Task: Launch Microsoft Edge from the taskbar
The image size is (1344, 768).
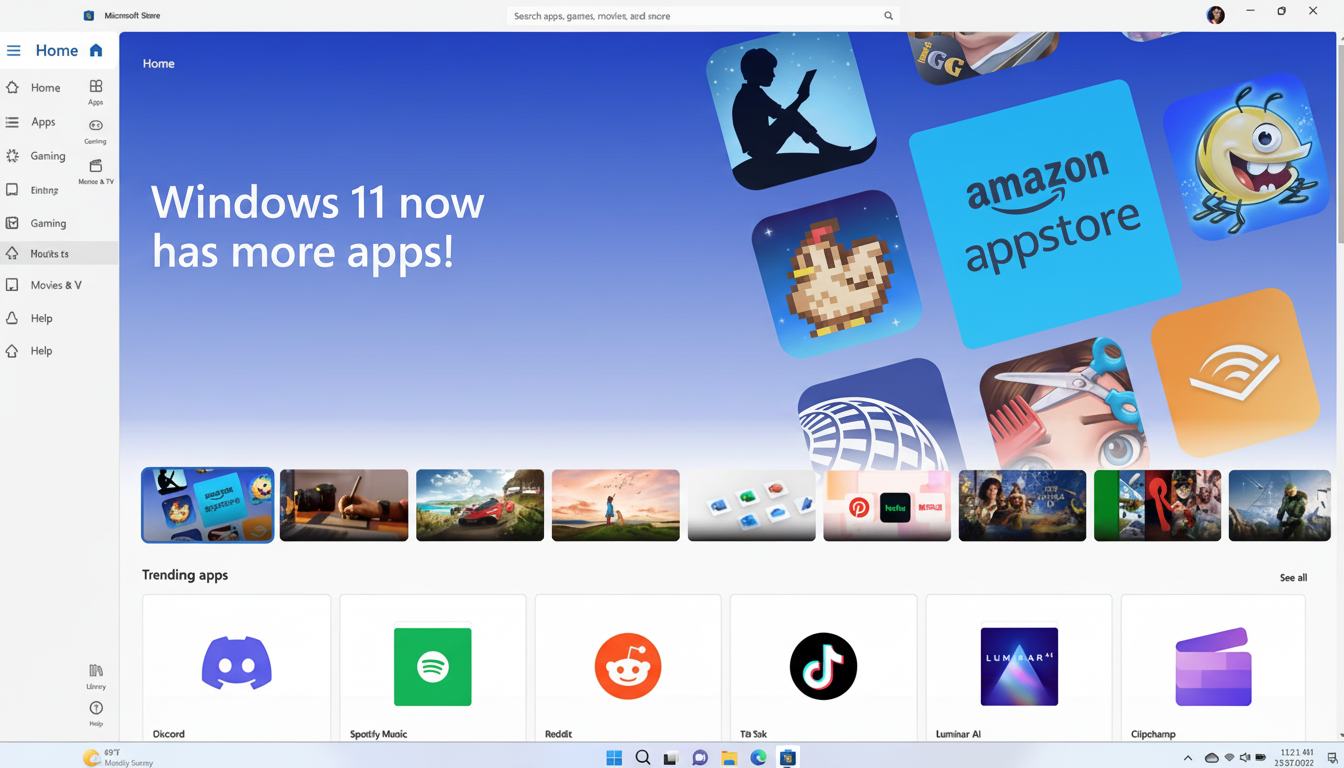Action: pyautogui.click(x=758, y=757)
